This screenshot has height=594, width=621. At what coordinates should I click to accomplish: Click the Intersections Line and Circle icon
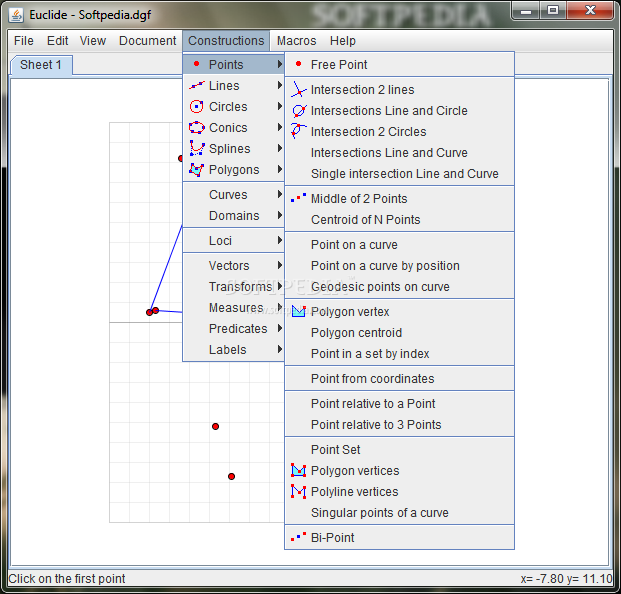click(x=299, y=110)
